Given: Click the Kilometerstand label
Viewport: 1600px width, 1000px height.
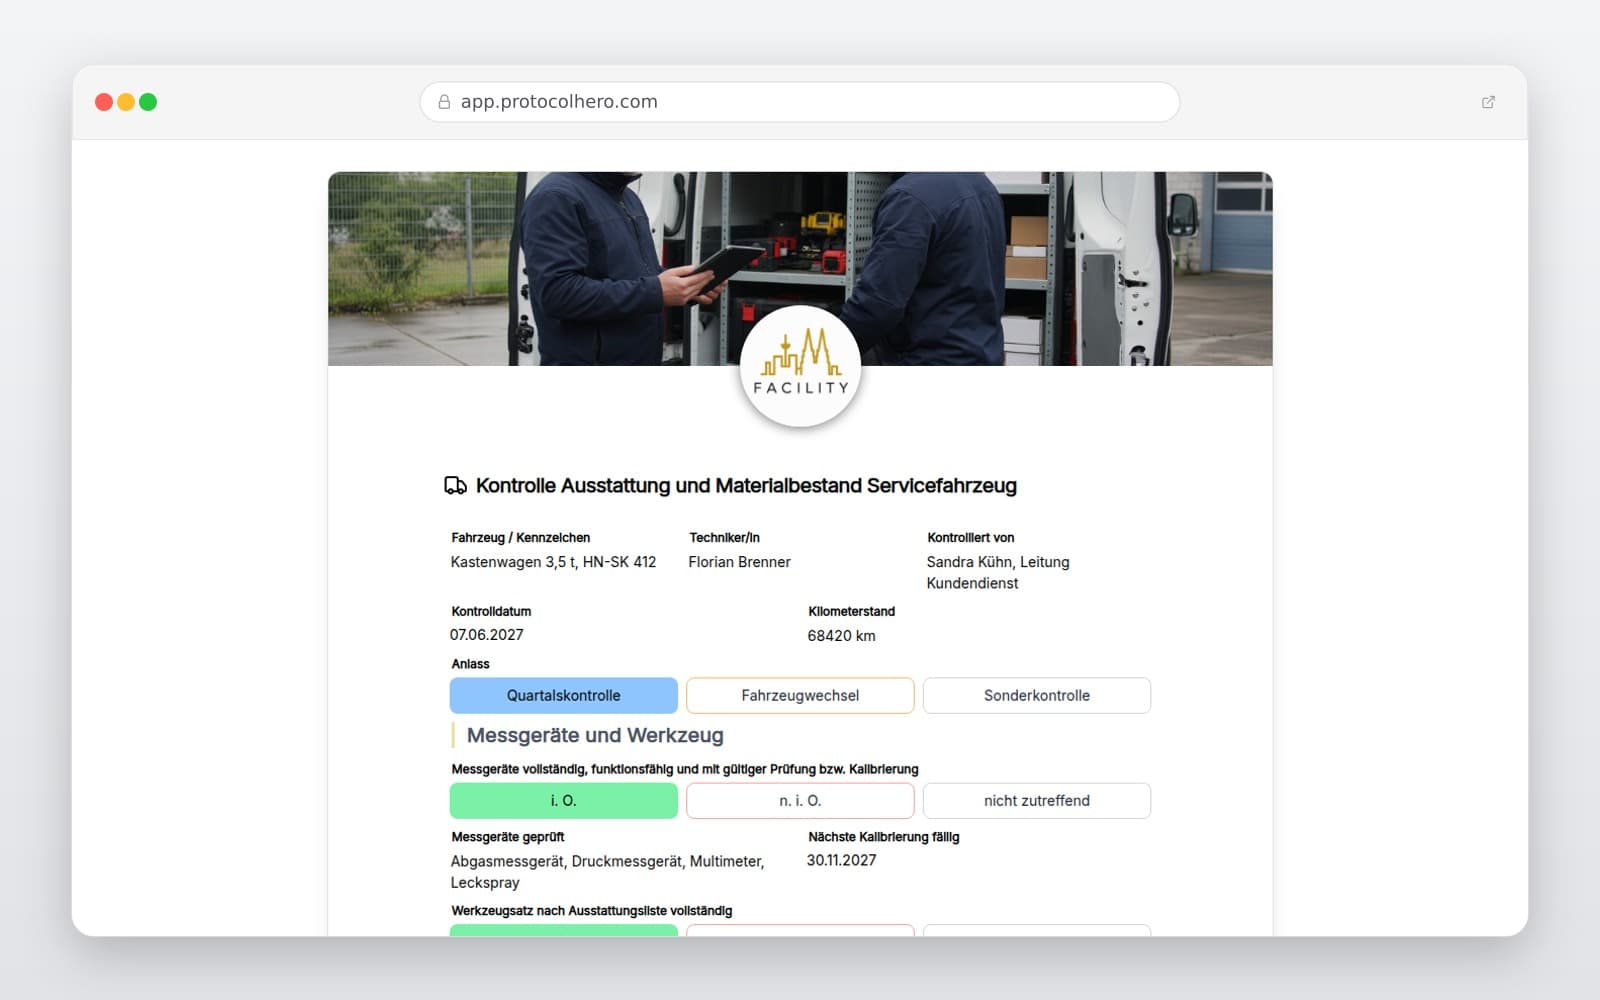Looking at the screenshot, I should point(852,612).
